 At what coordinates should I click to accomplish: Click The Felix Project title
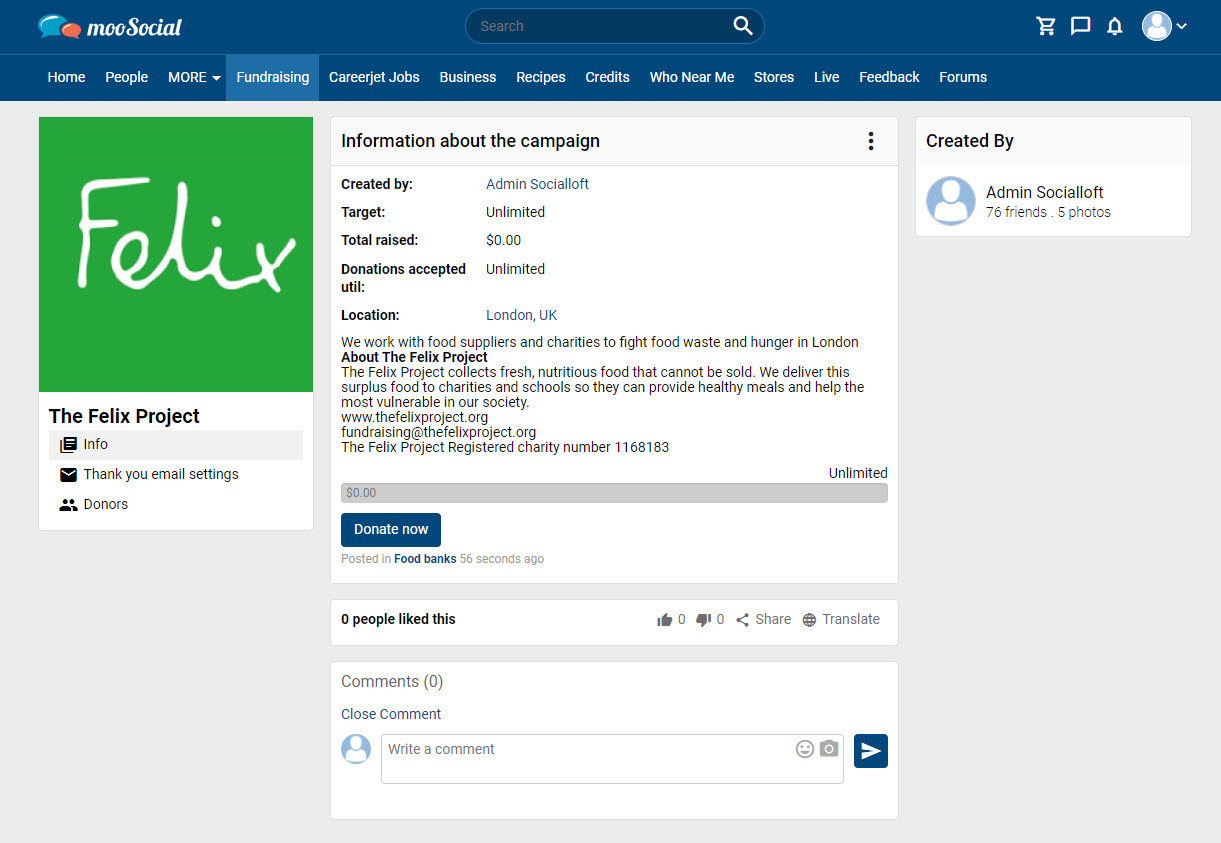(124, 416)
